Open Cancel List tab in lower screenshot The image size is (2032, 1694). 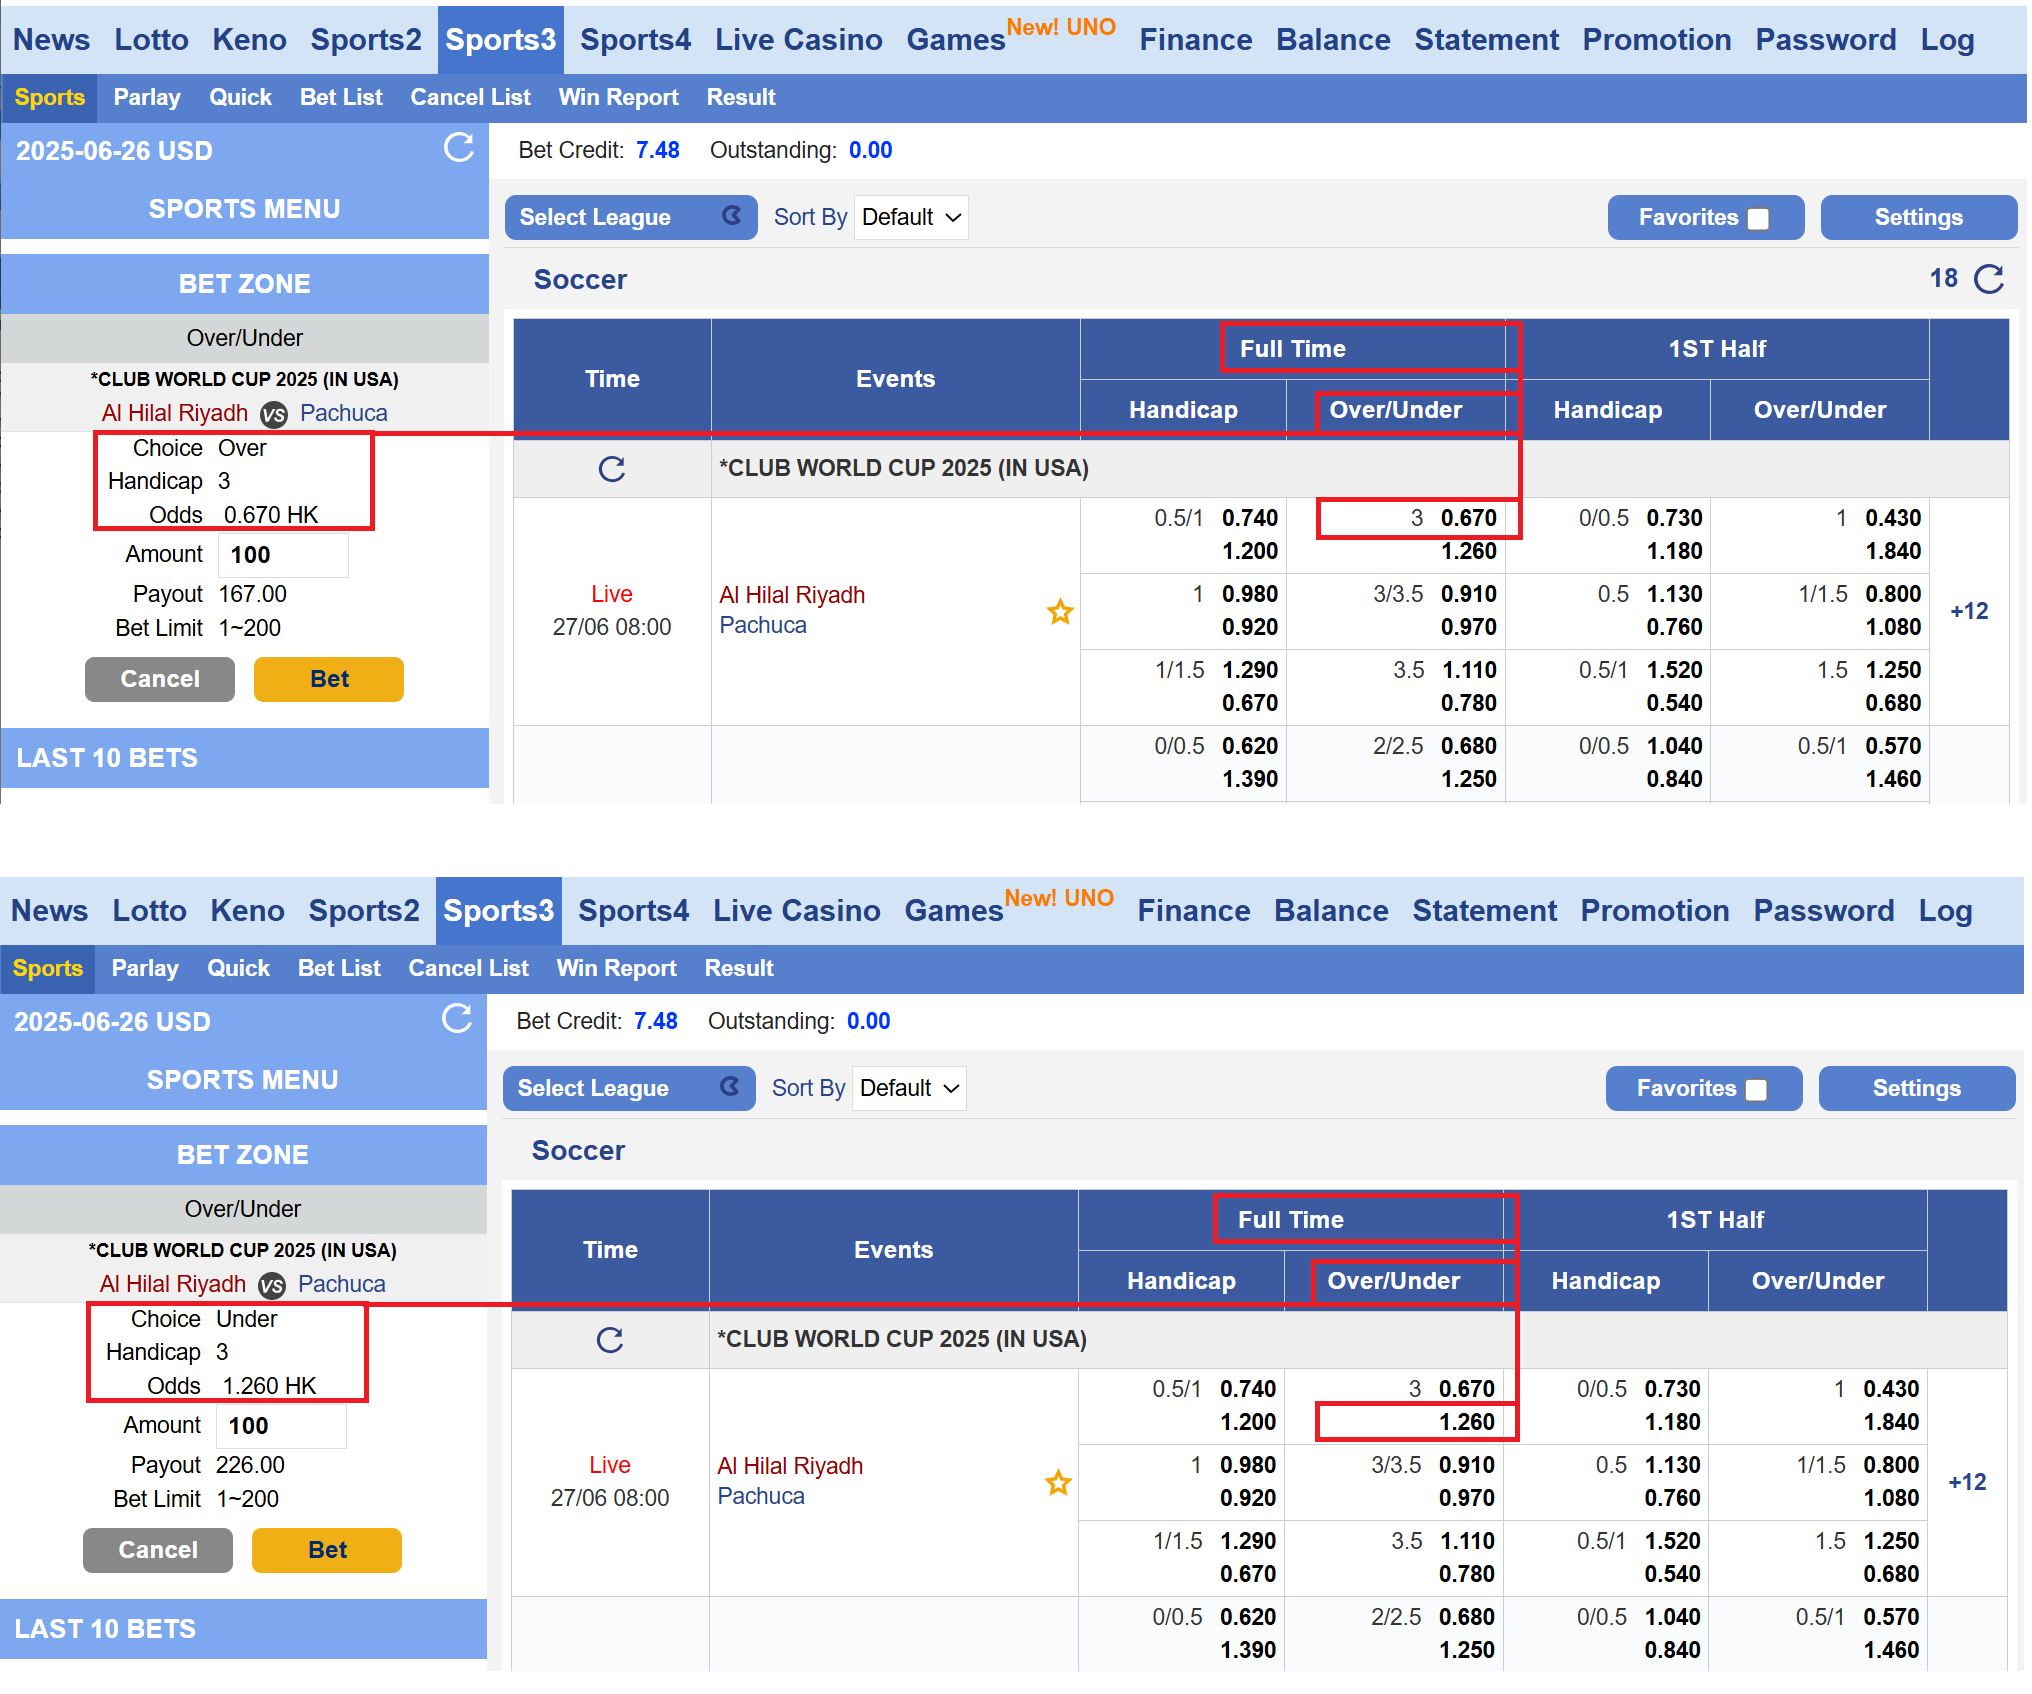pyautogui.click(x=468, y=968)
